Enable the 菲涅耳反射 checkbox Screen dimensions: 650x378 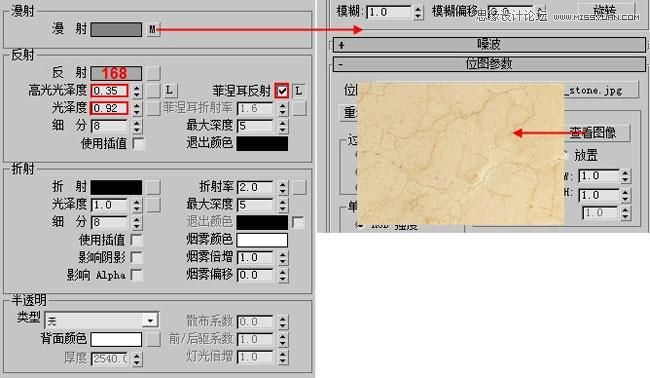point(282,91)
